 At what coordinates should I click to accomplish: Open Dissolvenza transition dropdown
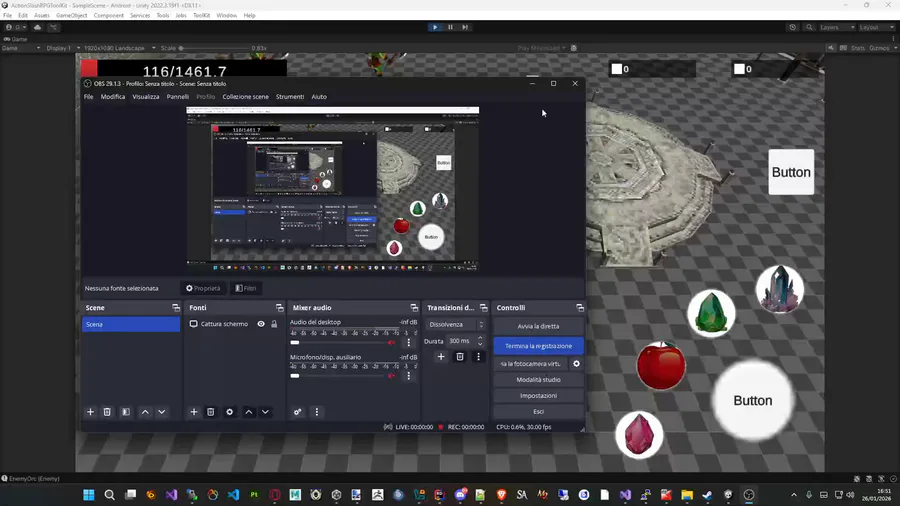click(x=456, y=325)
